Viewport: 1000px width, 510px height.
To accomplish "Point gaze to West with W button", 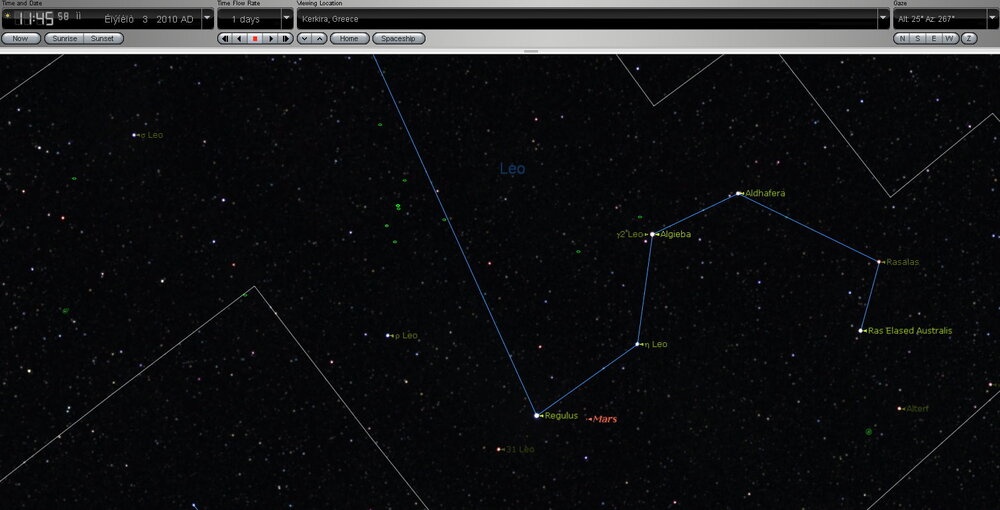I will click(949, 39).
